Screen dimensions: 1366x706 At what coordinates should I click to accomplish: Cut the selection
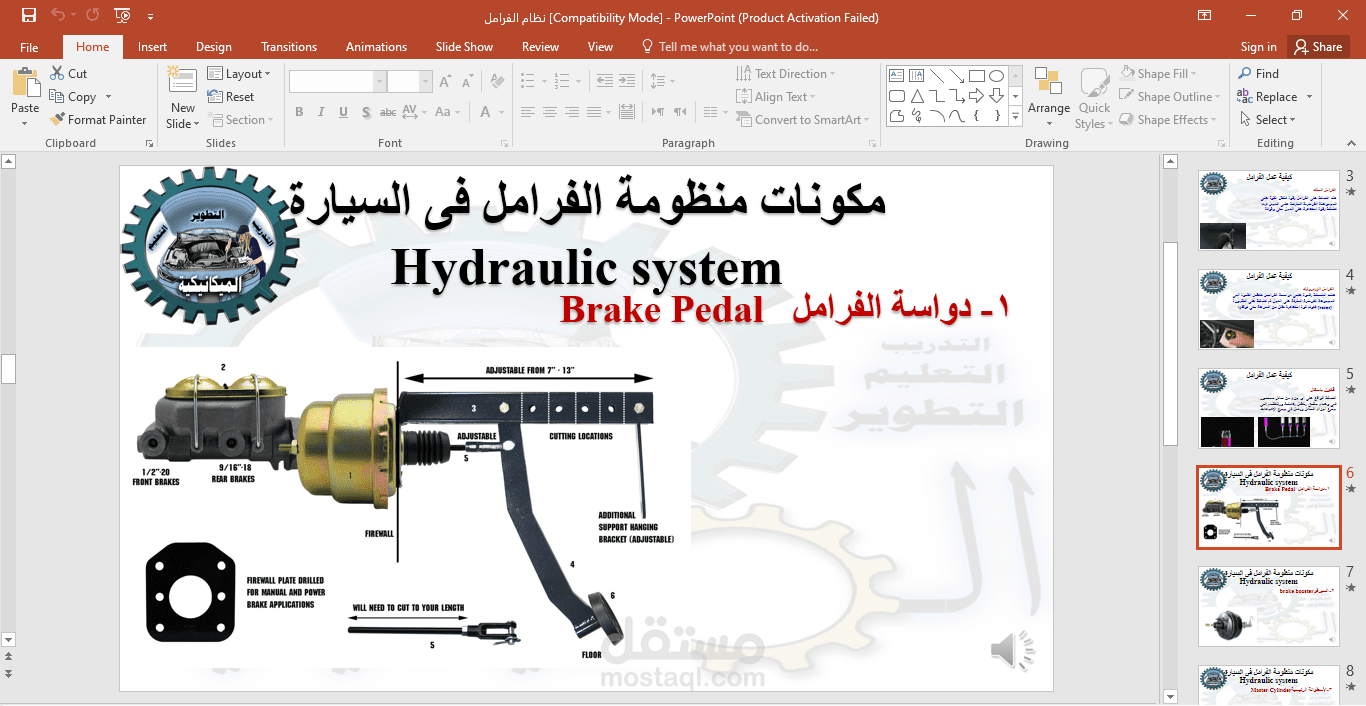[68, 74]
